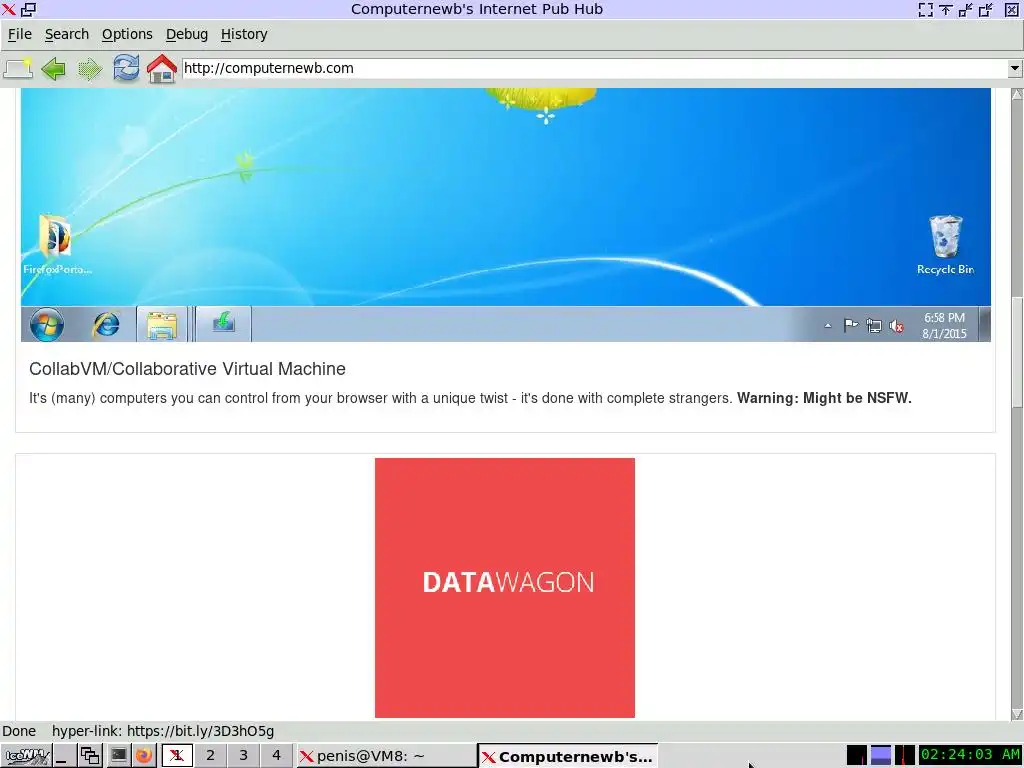Open the Search menu
Image resolution: width=1024 pixels, height=768 pixels.
(67, 34)
